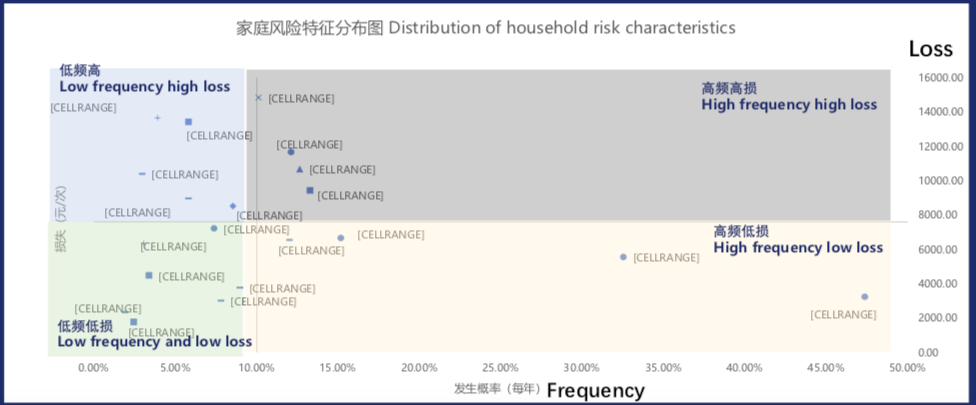
Task: Click the square marker near 13500 loss
Action: click(189, 122)
